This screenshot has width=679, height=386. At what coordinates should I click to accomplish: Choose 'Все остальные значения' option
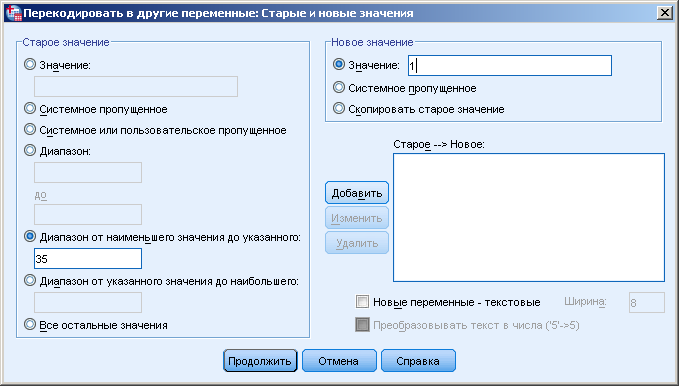point(30,324)
